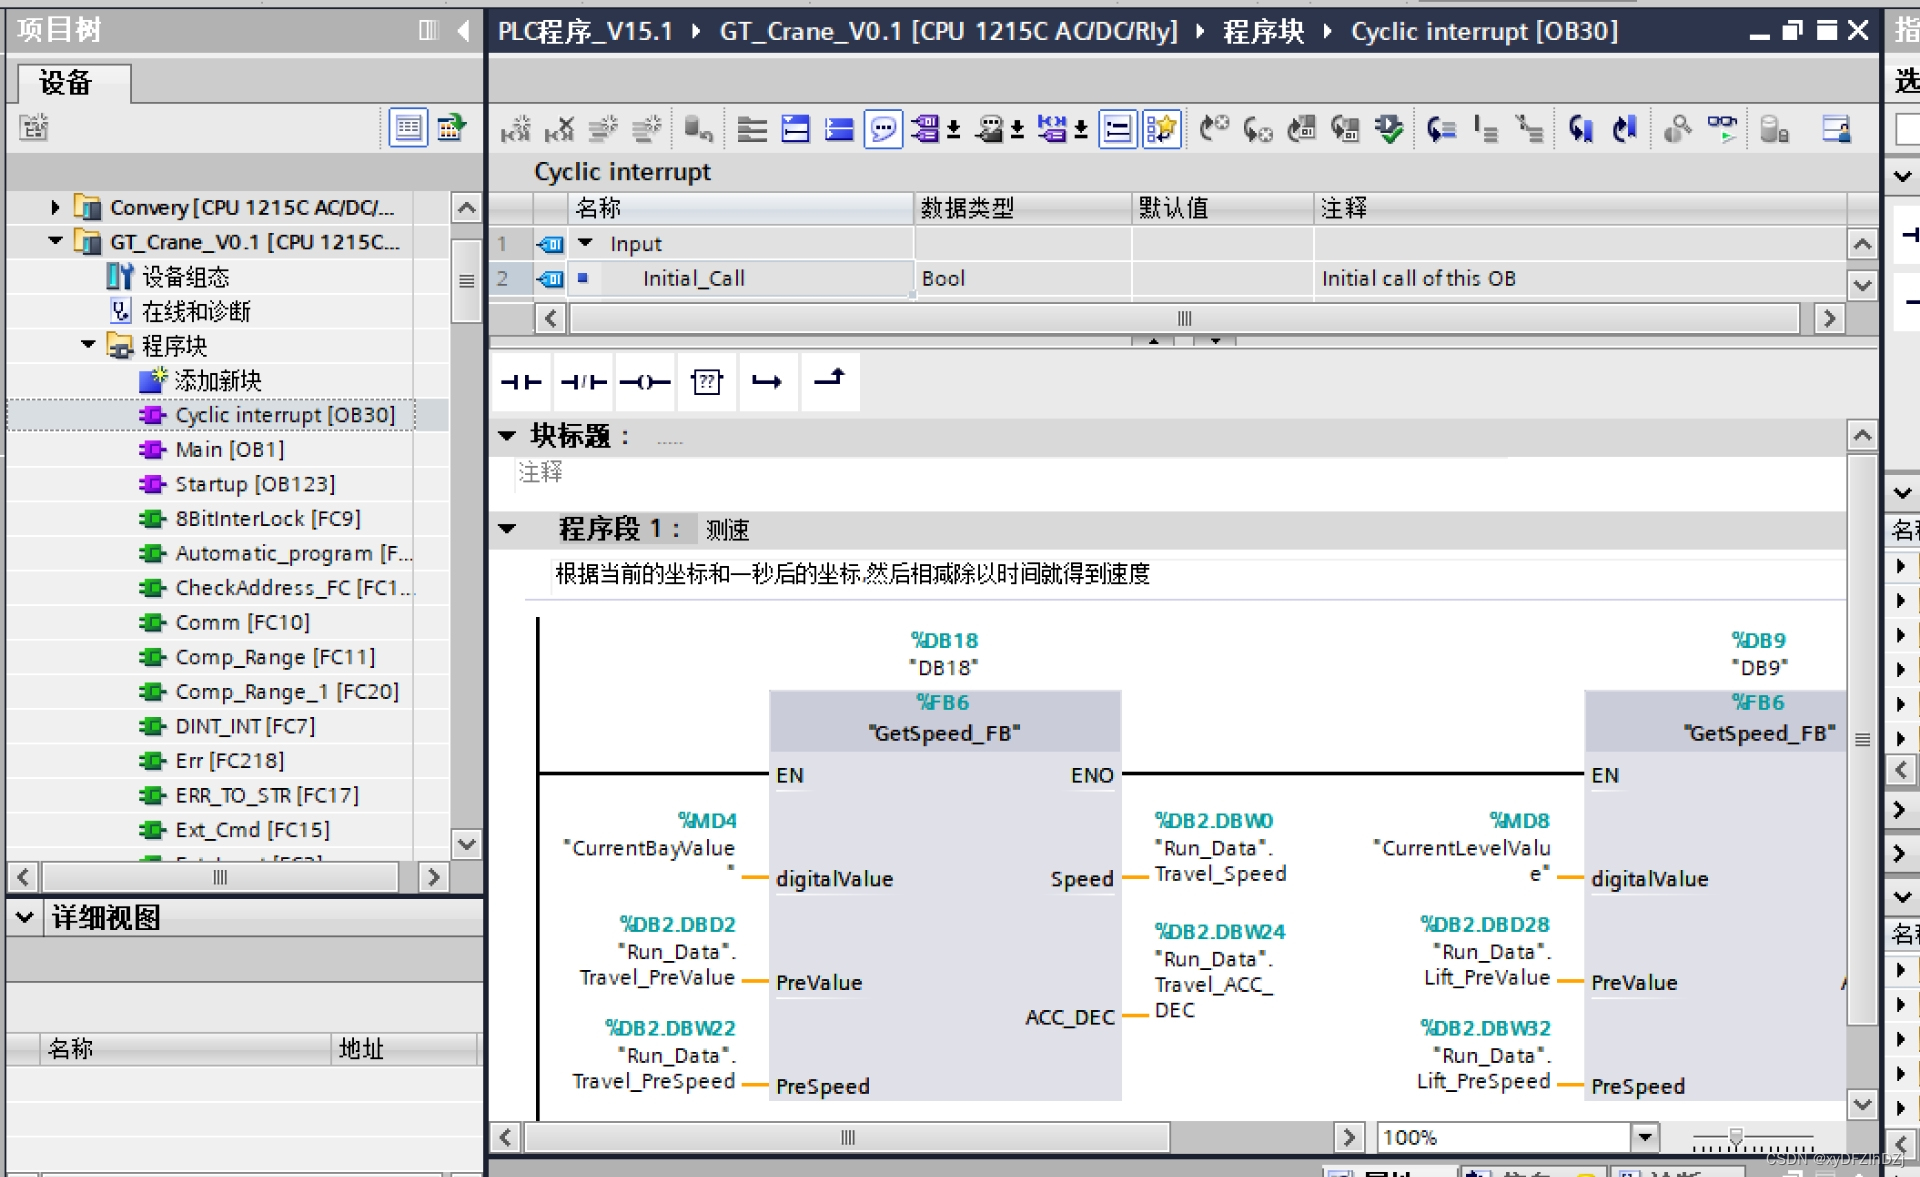Open 设备组态 device configuration

[x=185, y=277]
